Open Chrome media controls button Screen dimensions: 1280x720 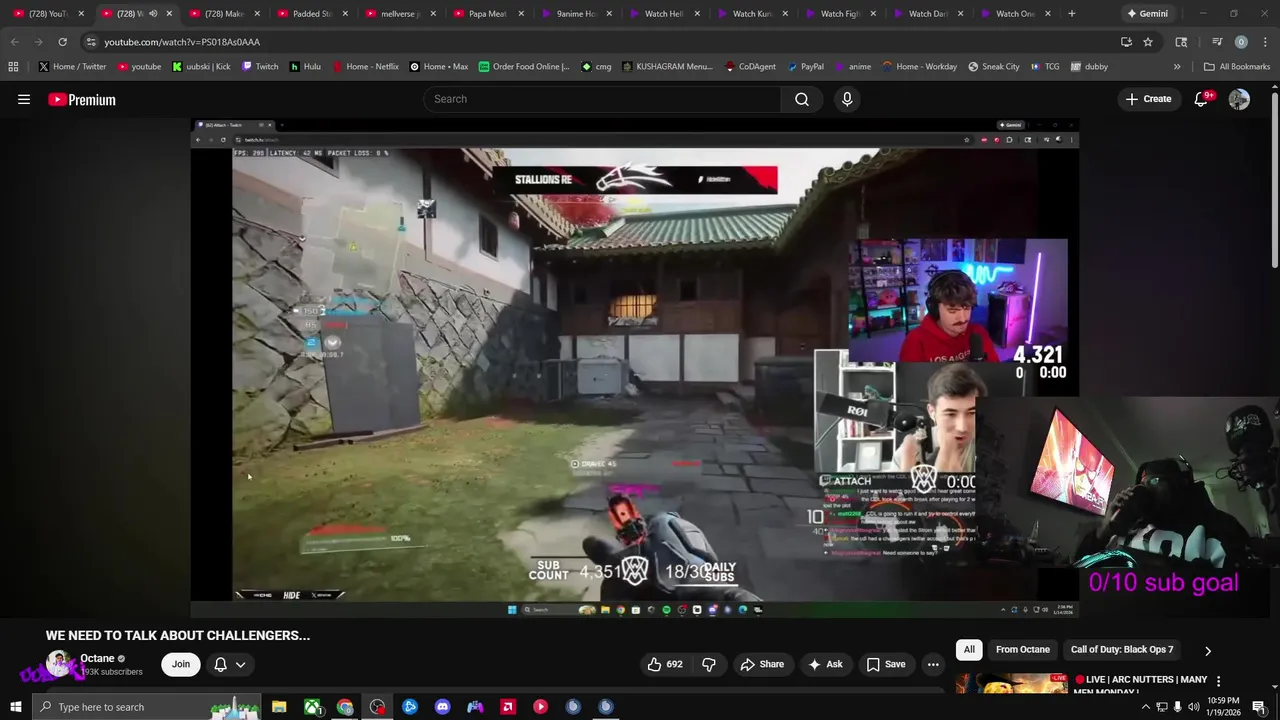1217,42
